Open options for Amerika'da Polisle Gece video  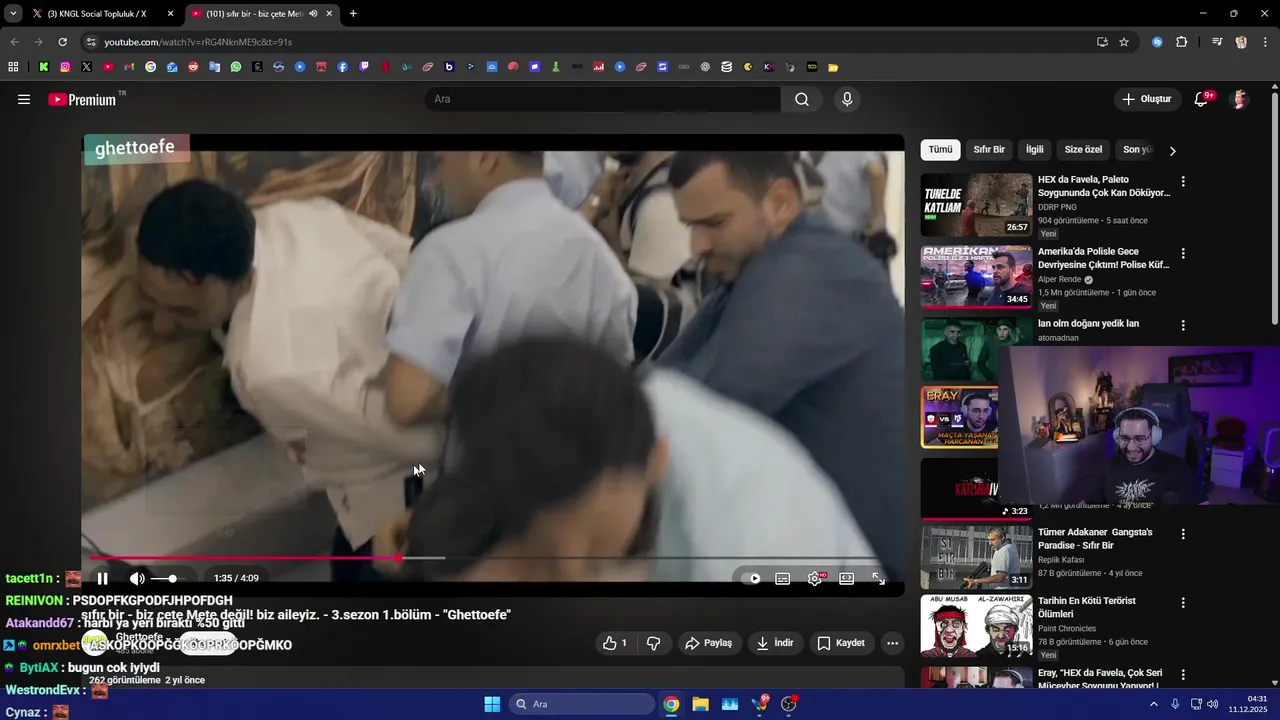[1183, 254]
